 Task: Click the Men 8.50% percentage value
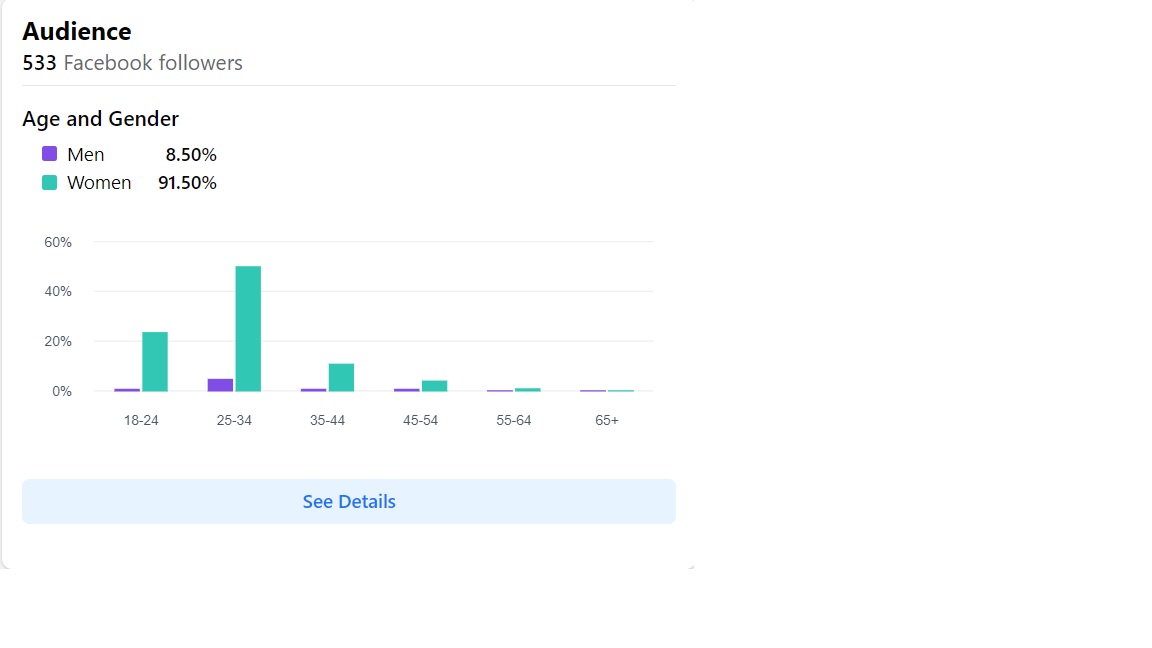(191, 155)
